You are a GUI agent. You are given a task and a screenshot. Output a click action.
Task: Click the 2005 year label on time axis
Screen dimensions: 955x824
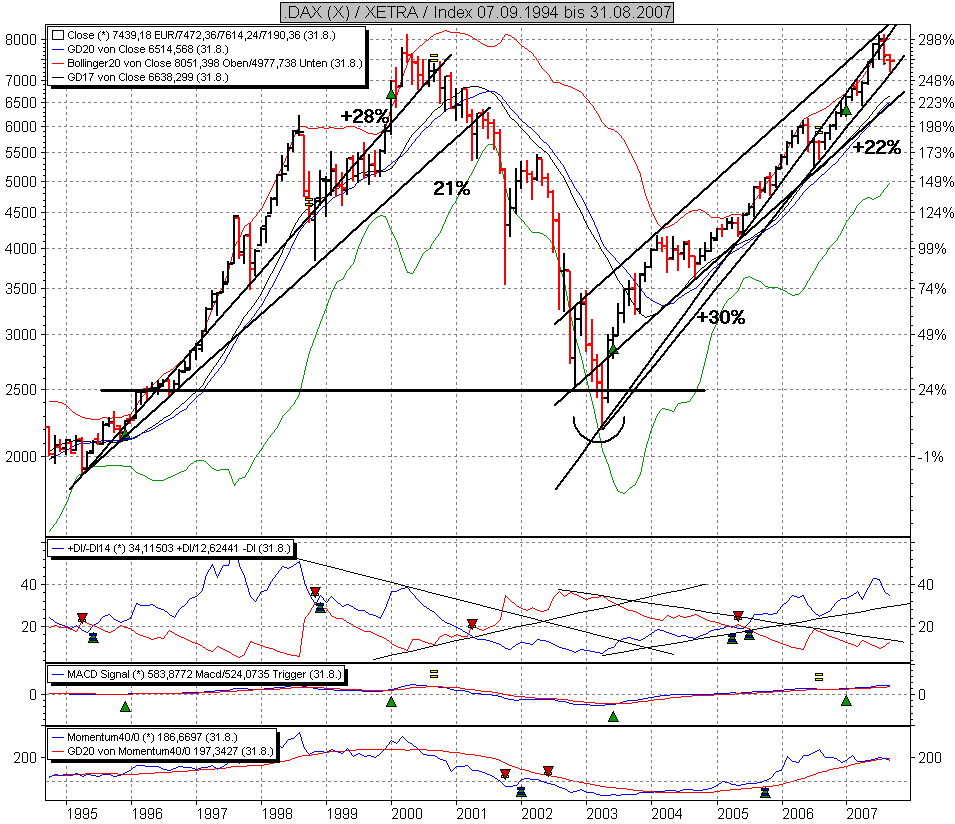733,814
